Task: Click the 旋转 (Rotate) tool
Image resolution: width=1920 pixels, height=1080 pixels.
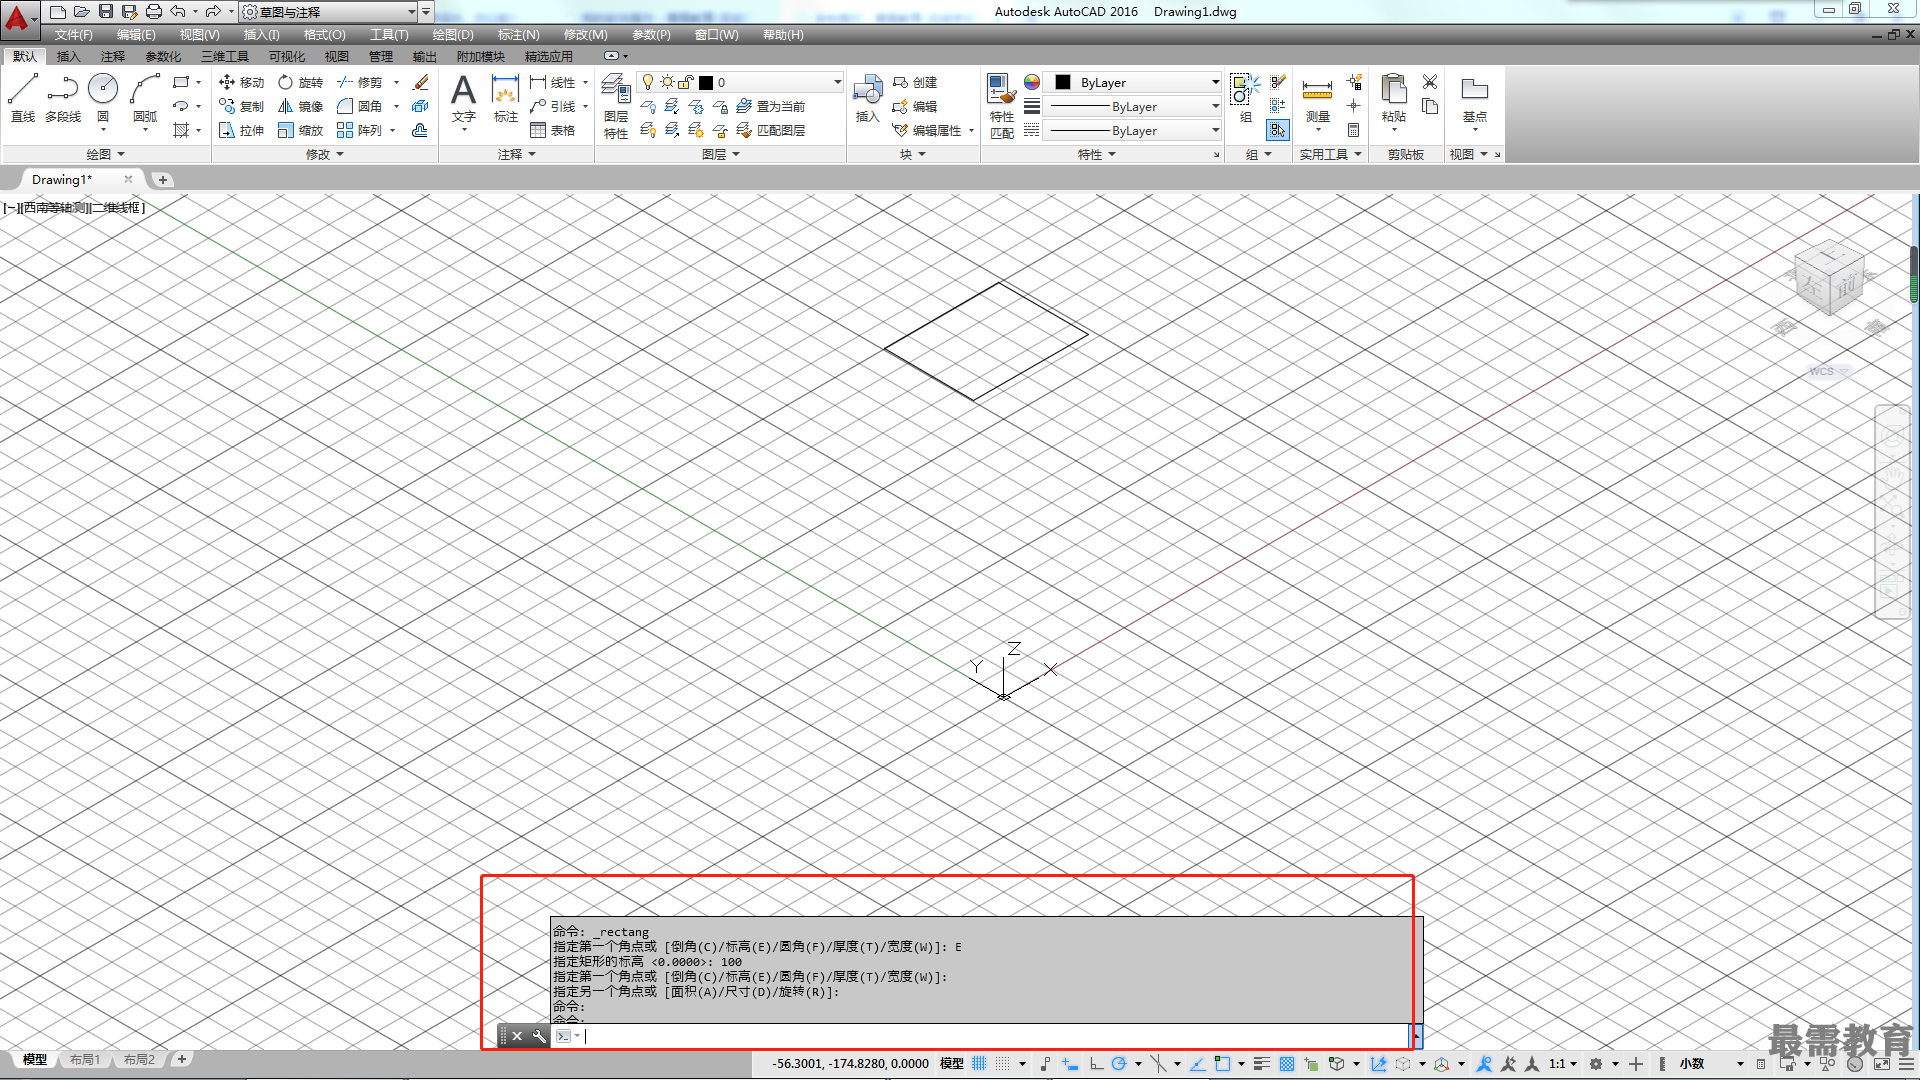Action: (x=301, y=82)
